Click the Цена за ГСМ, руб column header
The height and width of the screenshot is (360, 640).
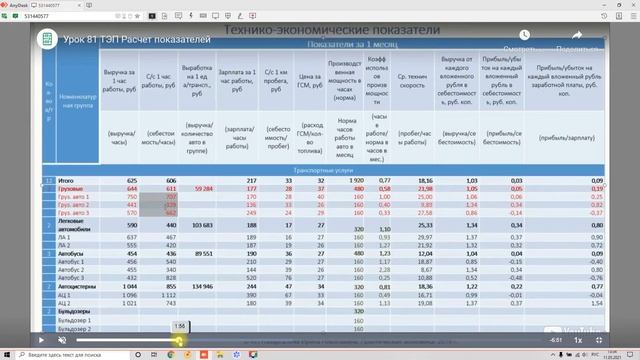click(x=309, y=81)
